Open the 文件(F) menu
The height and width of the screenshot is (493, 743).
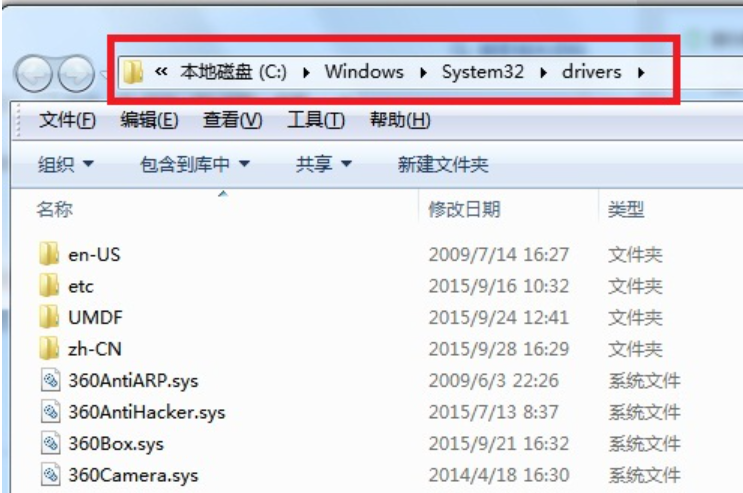click(x=67, y=121)
